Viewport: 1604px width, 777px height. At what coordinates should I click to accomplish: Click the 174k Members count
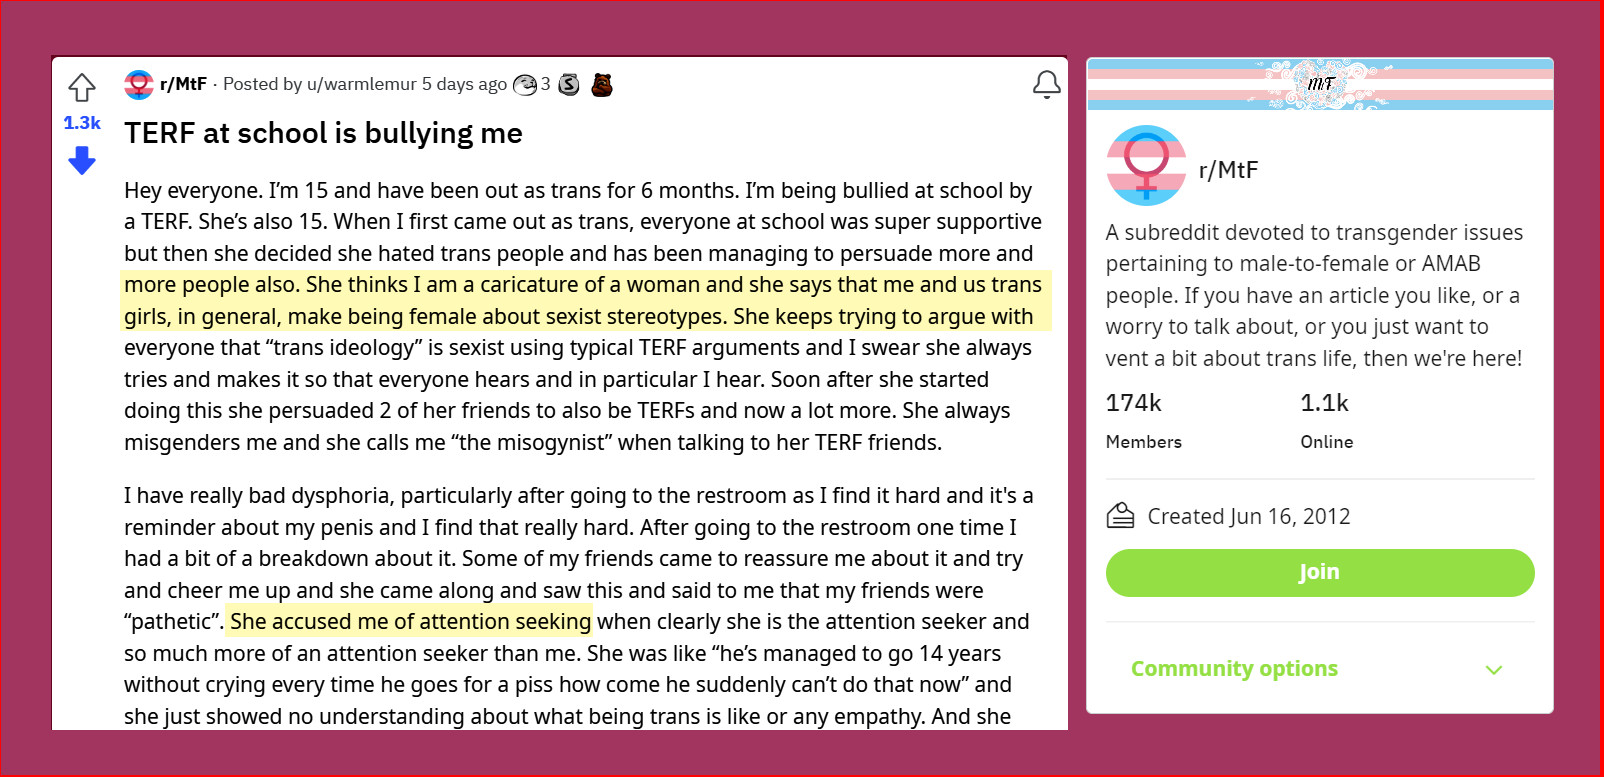point(1133,403)
